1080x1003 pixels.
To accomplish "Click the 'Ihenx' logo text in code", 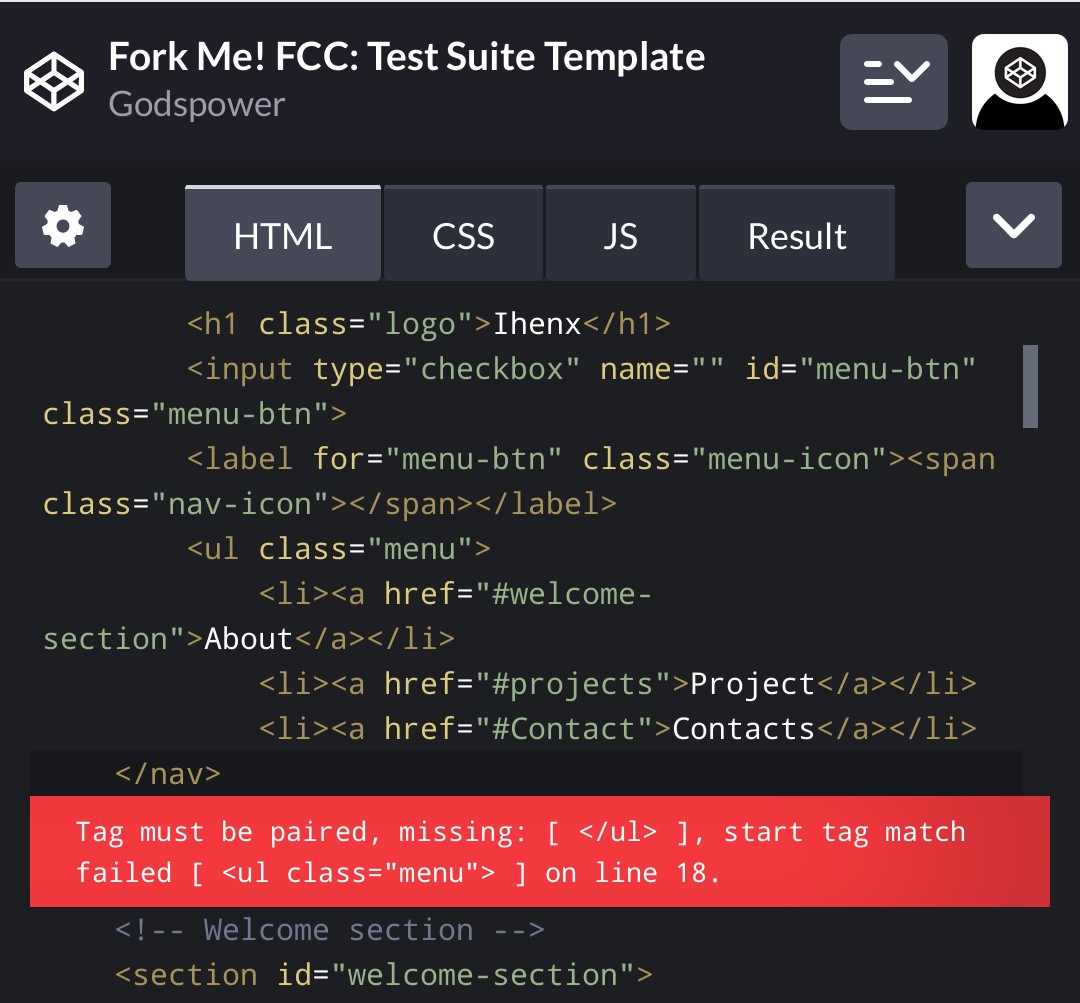I will (x=537, y=324).
